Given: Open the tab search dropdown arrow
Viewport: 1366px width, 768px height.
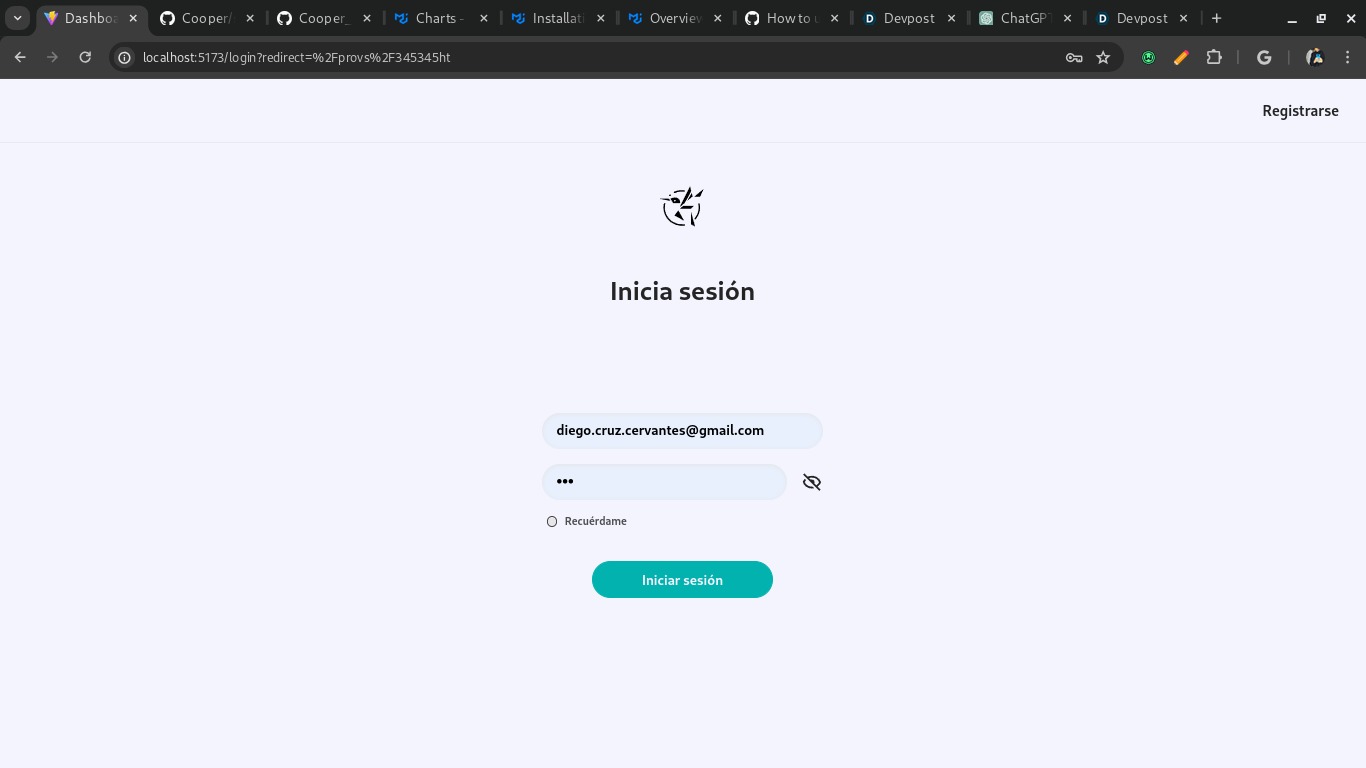Looking at the screenshot, I should [x=17, y=18].
